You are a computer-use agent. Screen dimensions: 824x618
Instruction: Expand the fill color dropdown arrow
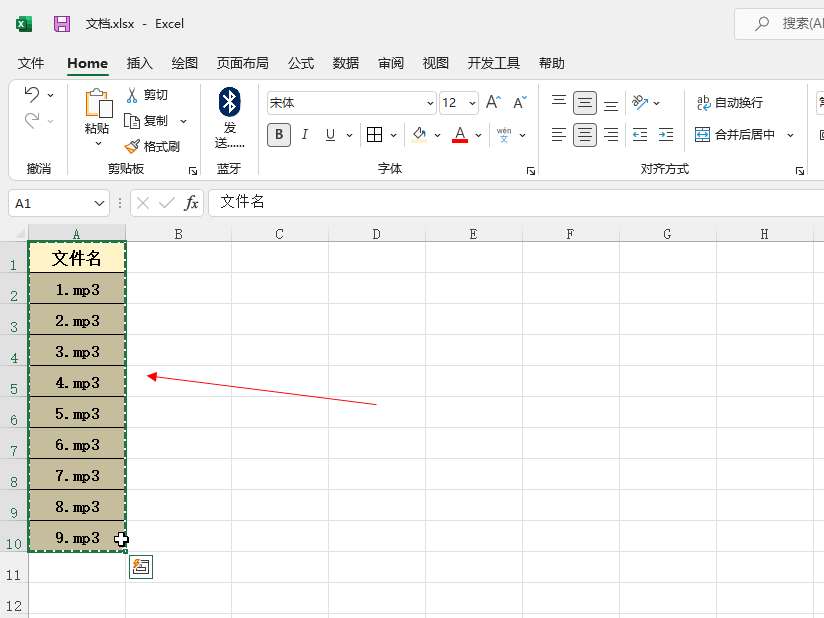[437, 135]
